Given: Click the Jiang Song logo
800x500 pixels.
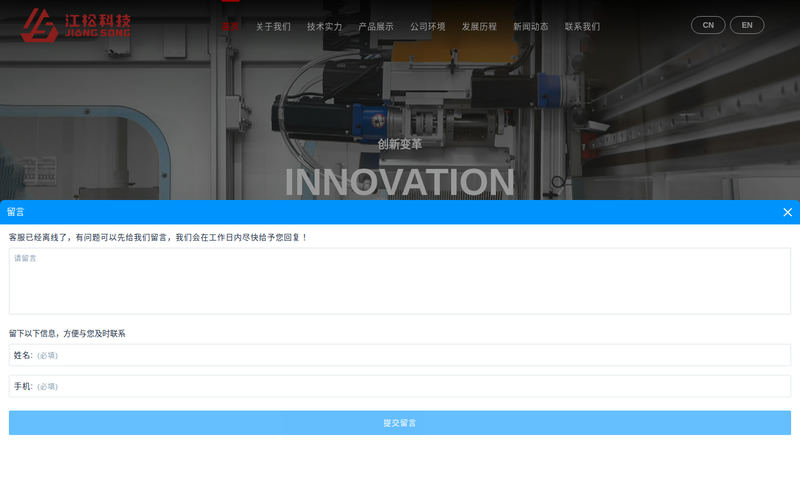Looking at the screenshot, I should (x=76, y=25).
